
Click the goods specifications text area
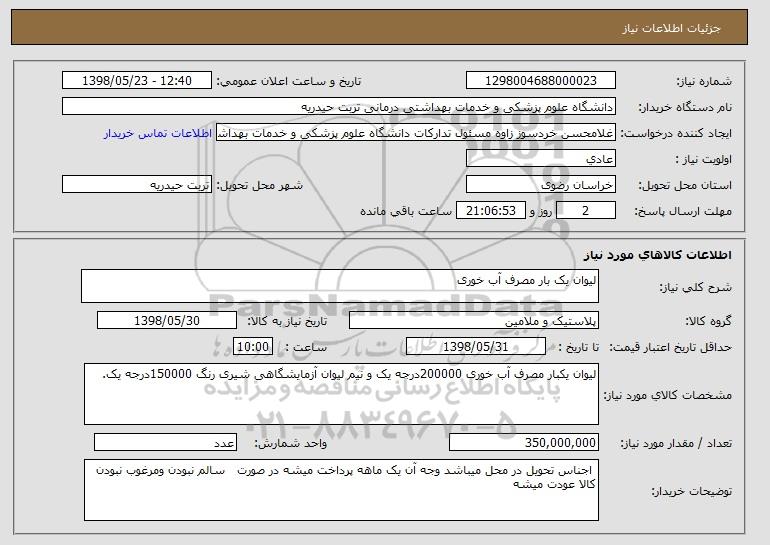[341, 394]
